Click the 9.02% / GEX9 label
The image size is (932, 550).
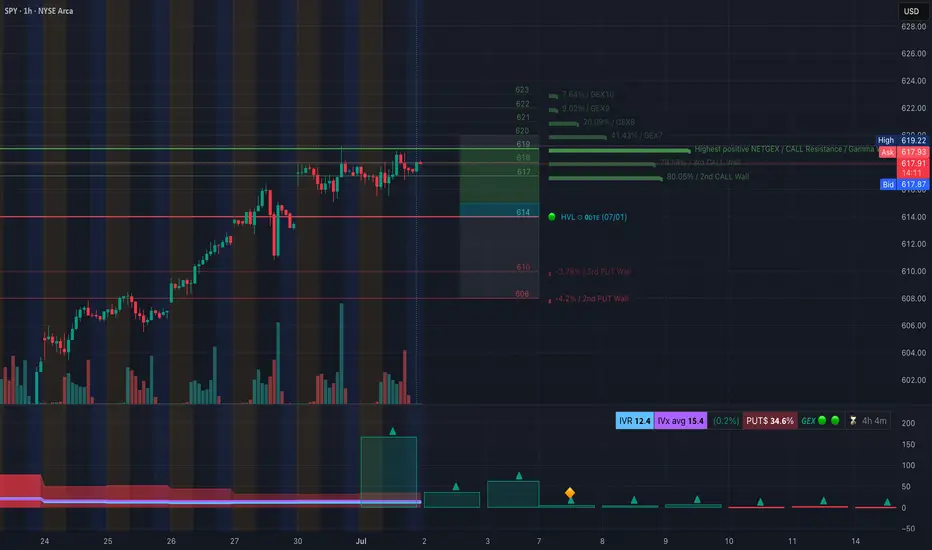point(585,108)
